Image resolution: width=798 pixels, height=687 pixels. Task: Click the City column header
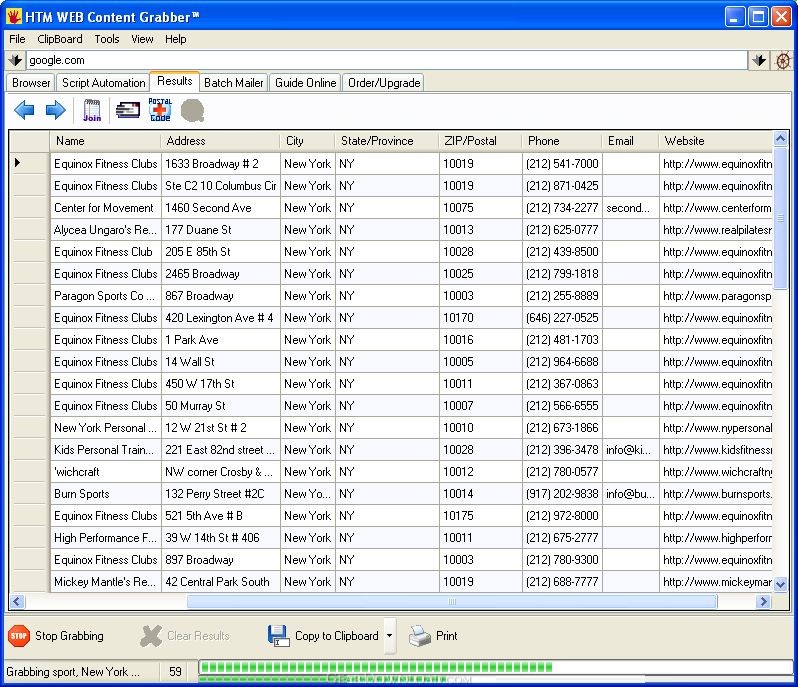tap(307, 141)
